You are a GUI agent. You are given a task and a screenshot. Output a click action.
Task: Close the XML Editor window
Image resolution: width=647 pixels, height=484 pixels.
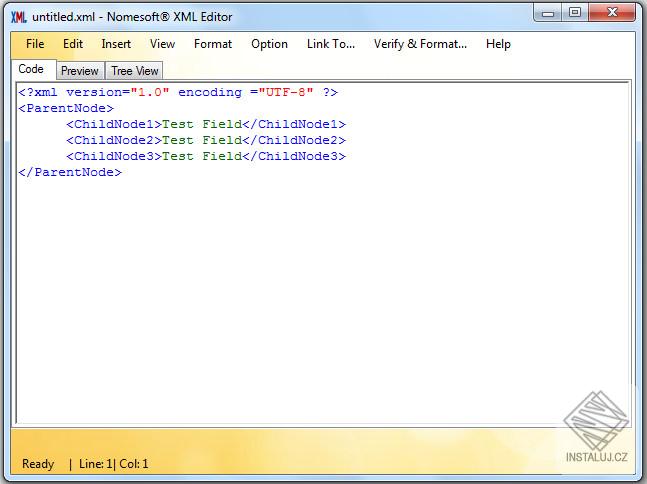(612, 13)
